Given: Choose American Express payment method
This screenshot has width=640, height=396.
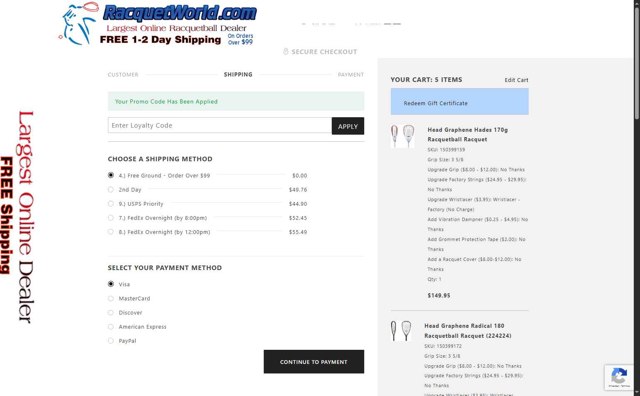Looking at the screenshot, I should 111,327.
